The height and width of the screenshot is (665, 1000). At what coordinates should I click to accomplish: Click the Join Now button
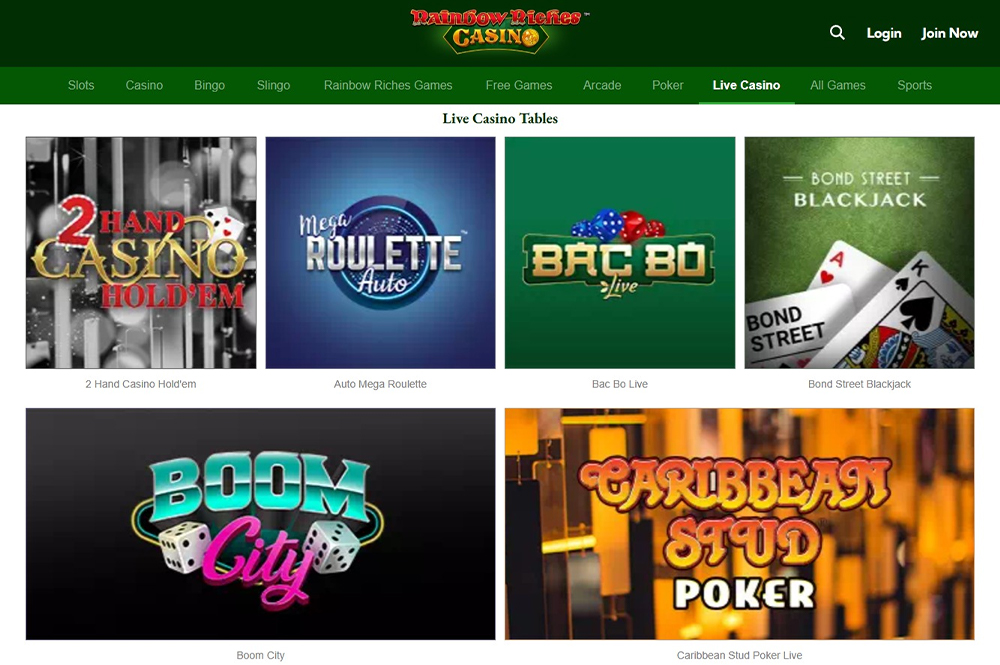click(x=949, y=33)
